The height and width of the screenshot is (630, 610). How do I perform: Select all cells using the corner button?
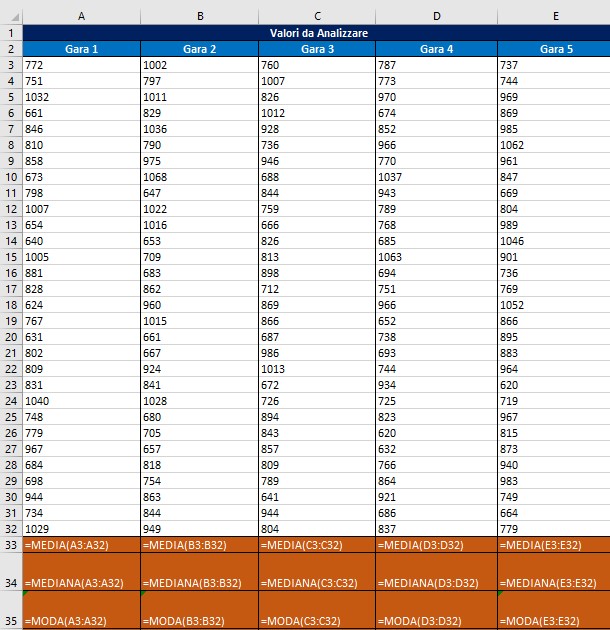(10, 16)
